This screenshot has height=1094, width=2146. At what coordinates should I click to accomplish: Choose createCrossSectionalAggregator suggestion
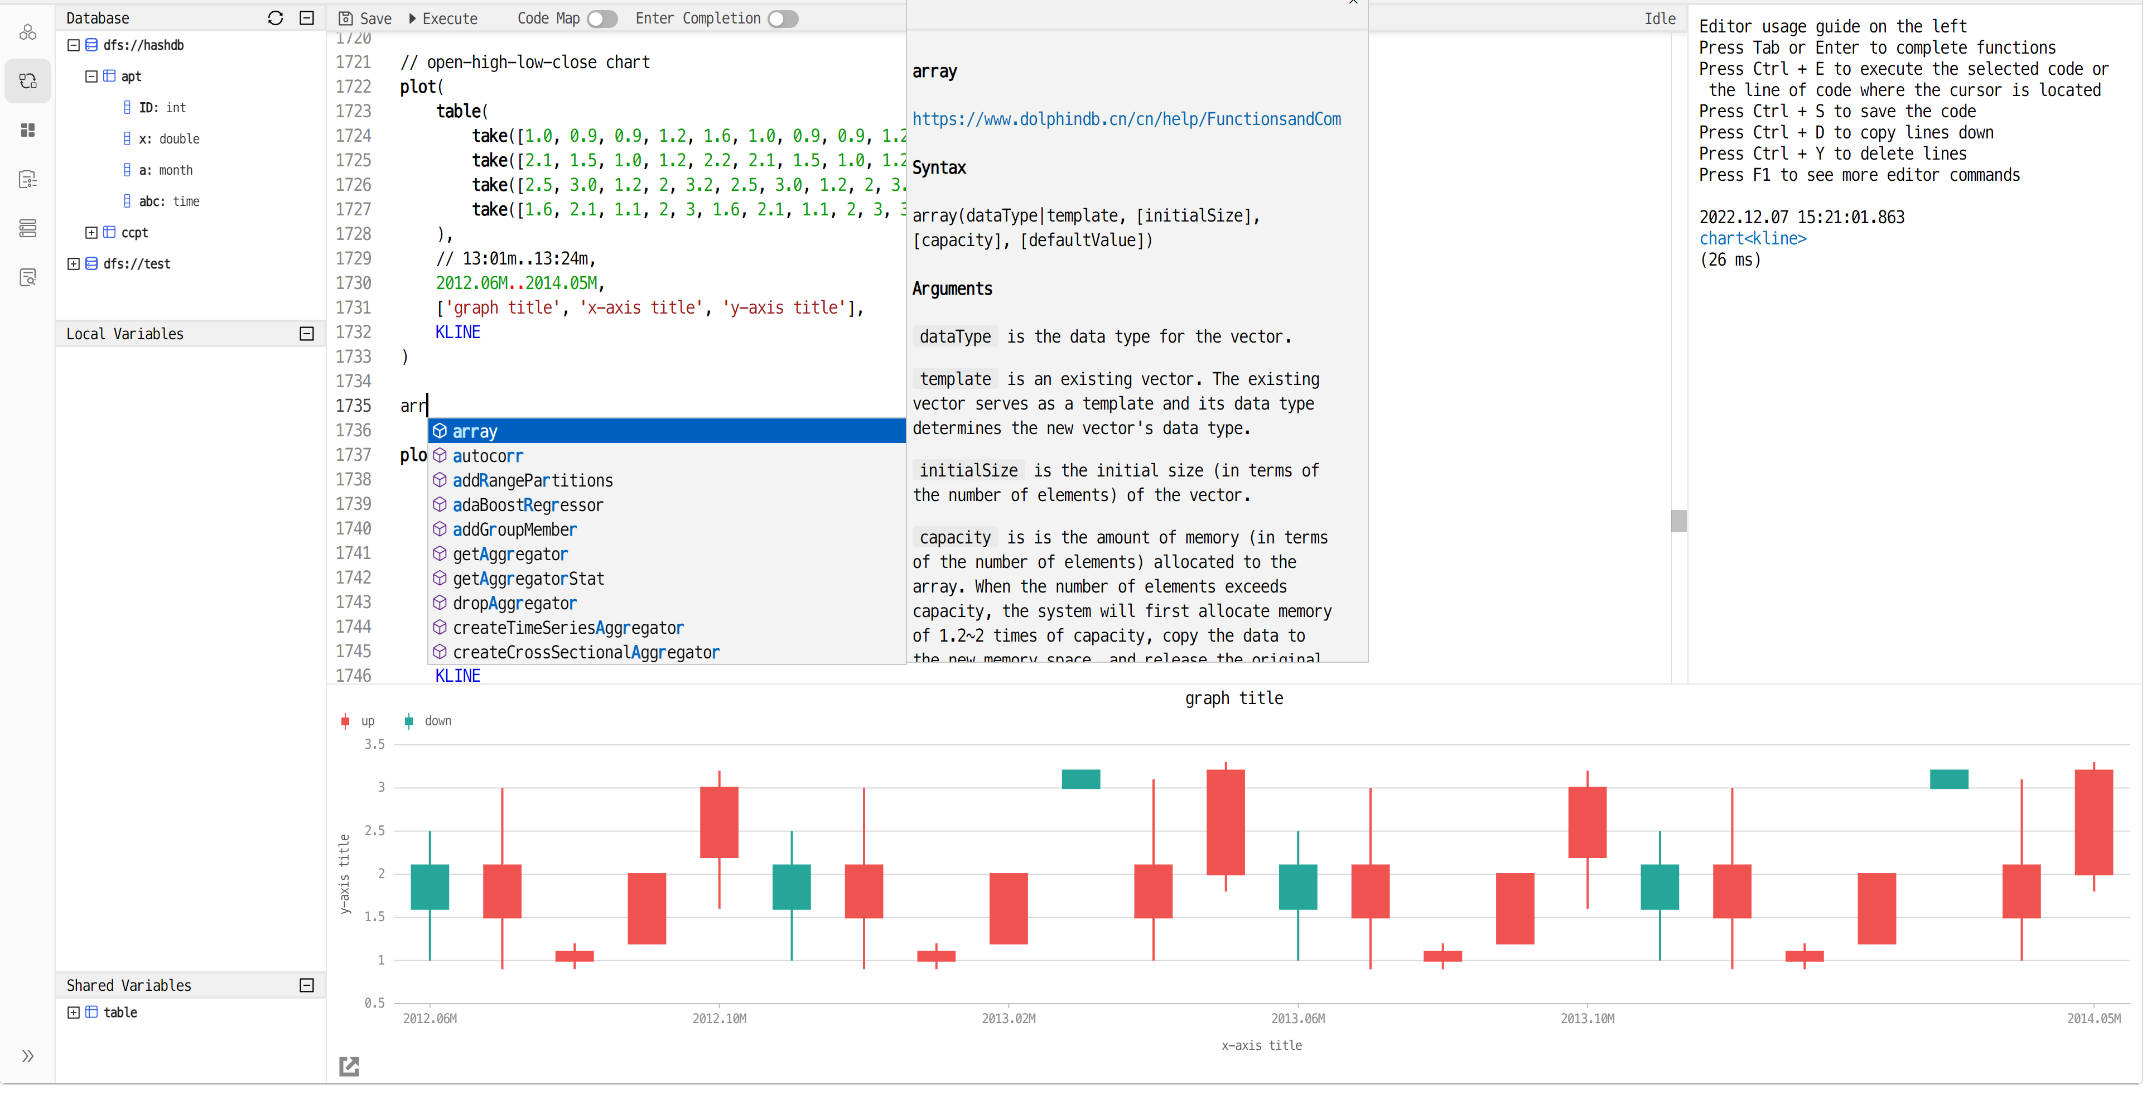[667, 652]
